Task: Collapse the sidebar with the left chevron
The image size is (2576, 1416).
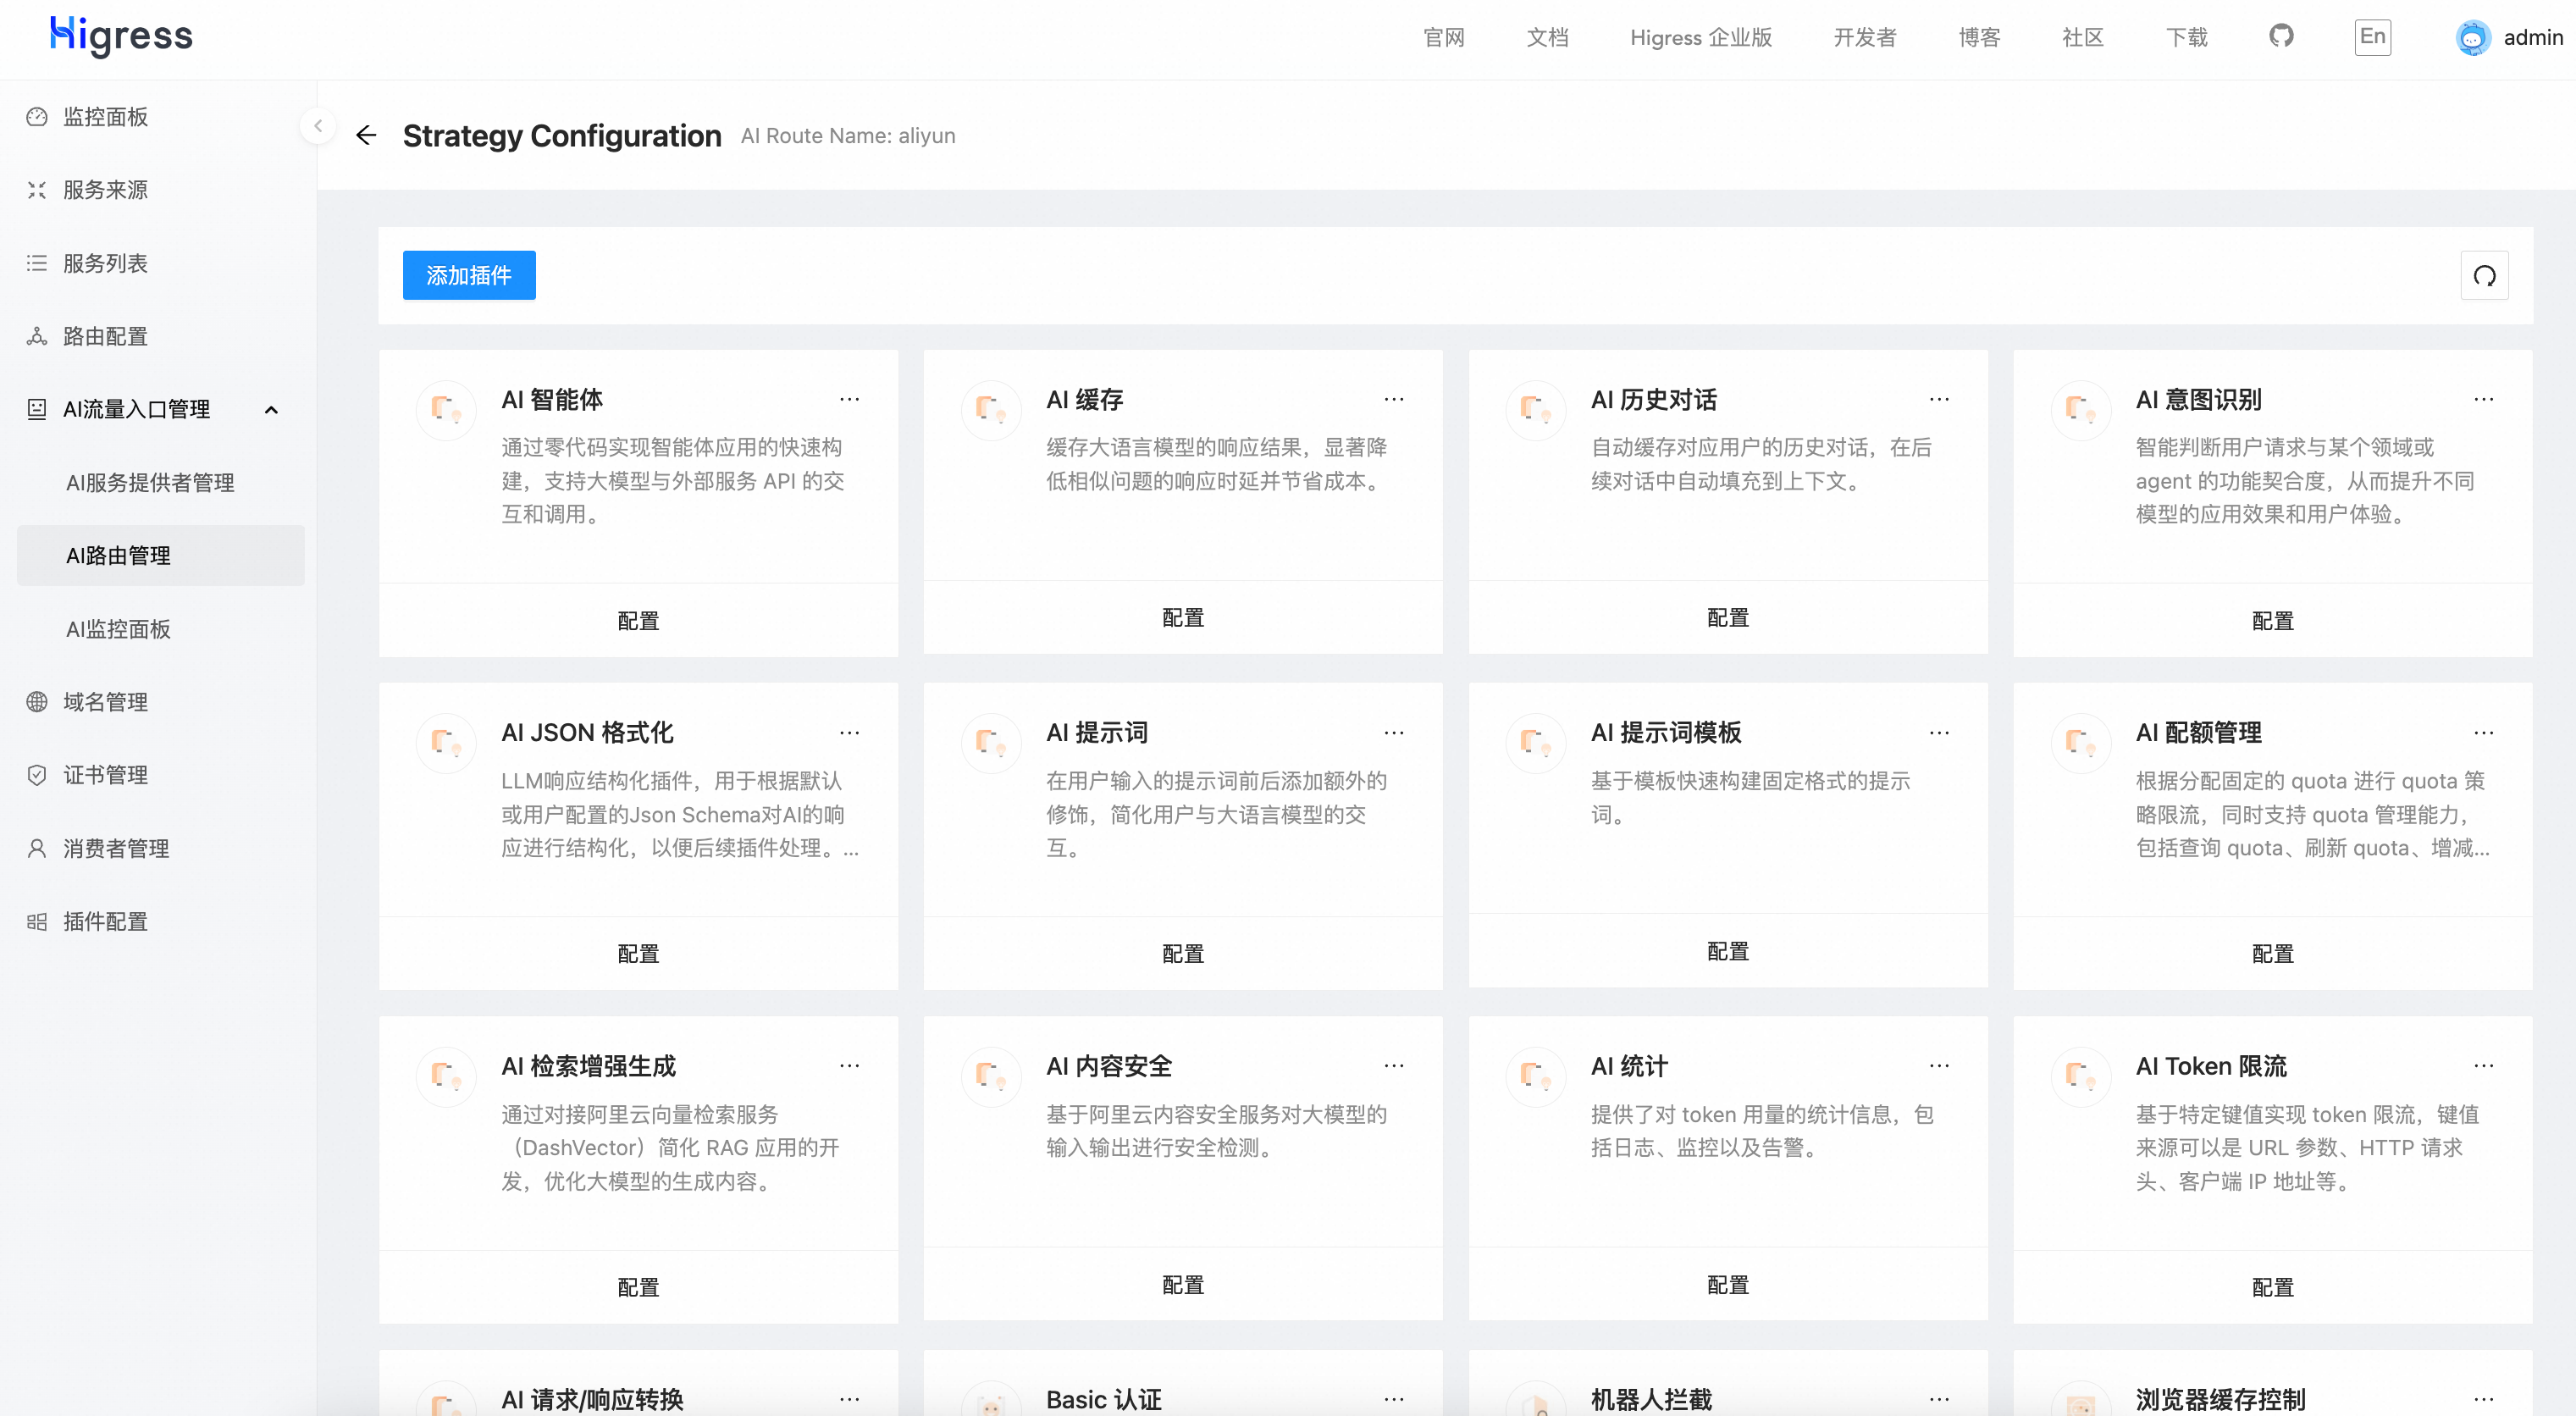Action: (318, 126)
